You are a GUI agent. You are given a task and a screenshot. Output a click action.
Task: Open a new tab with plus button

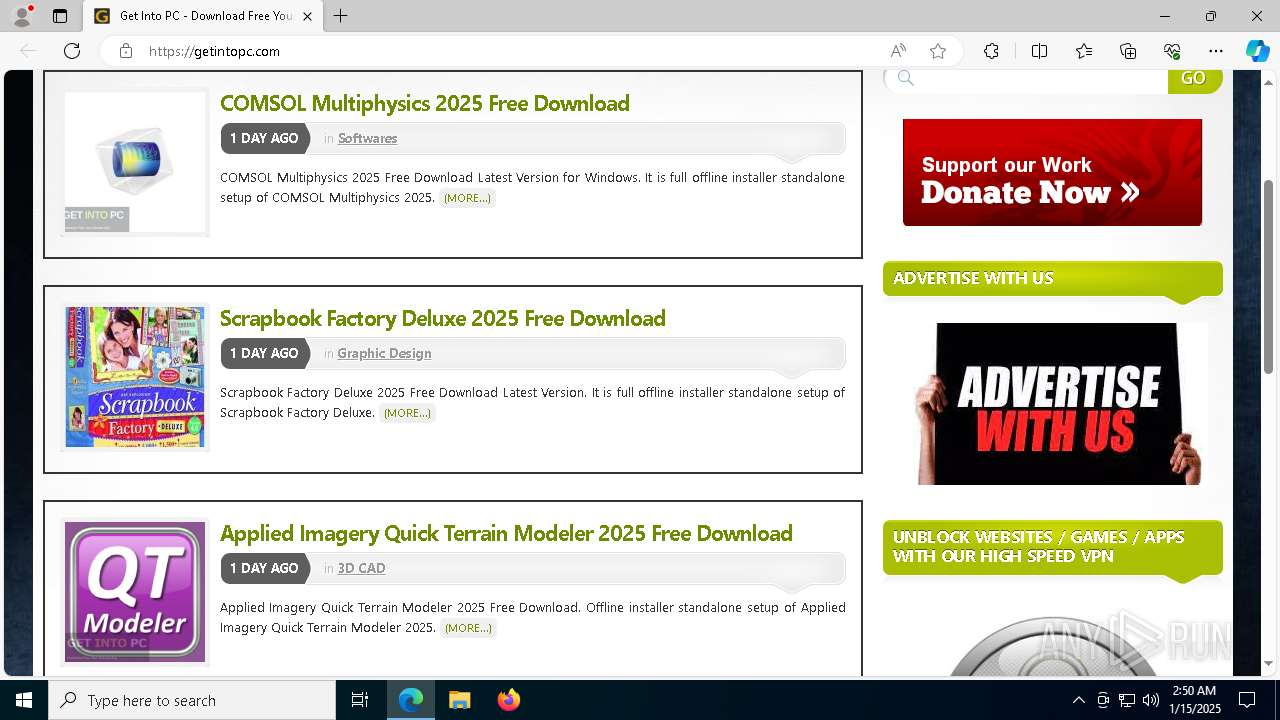341,16
